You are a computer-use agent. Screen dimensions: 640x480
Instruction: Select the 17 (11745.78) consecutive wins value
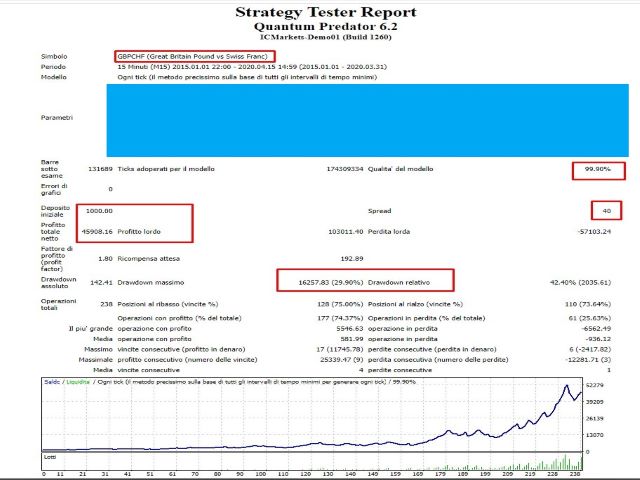pyautogui.click(x=340, y=349)
